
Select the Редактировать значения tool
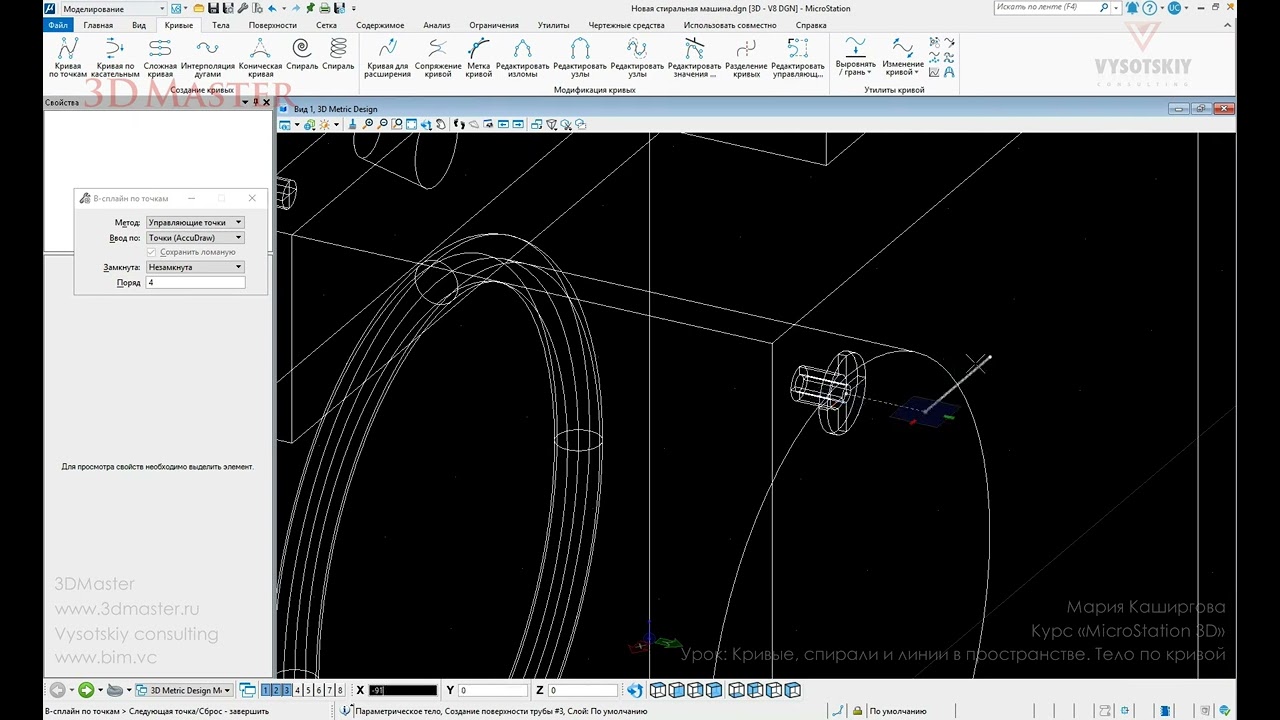[694, 57]
